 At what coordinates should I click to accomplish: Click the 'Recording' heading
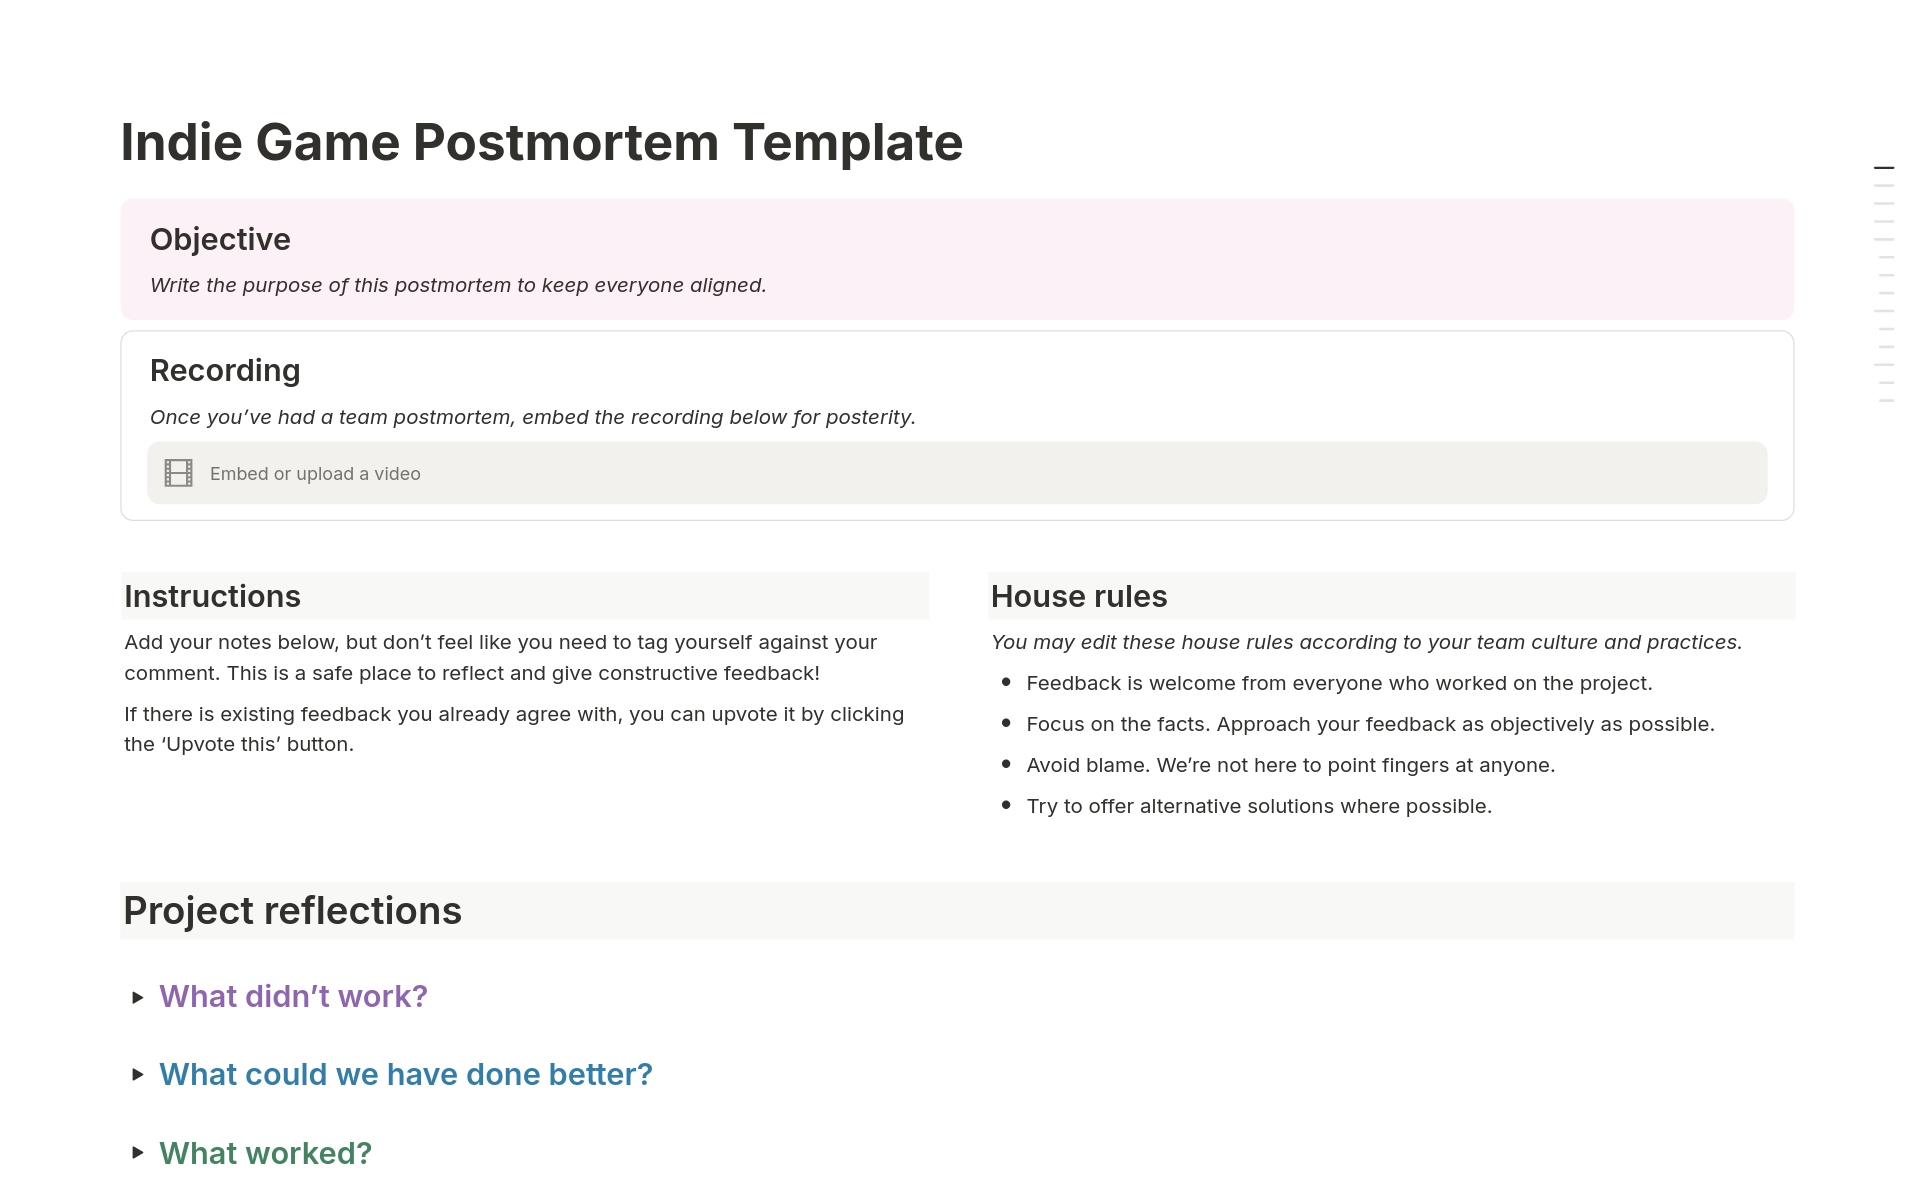(x=225, y=370)
